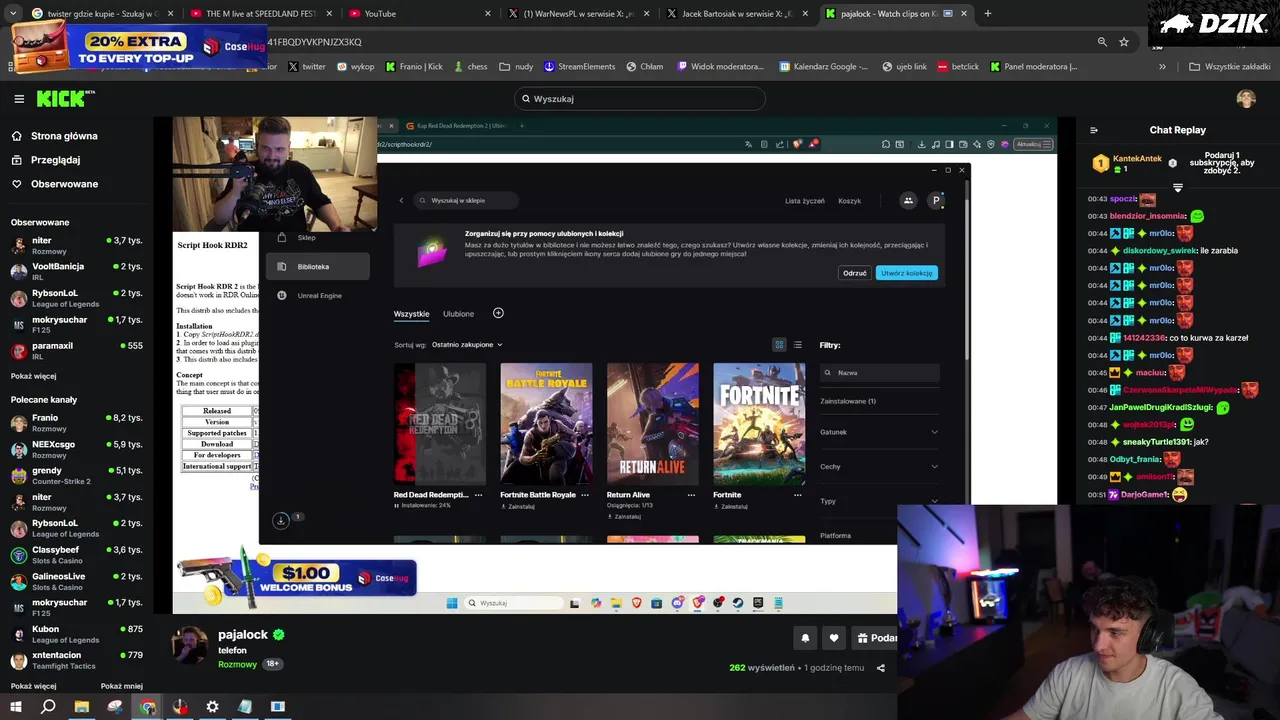The width and height of the screenshot is (1280, 720).
Task: Open Koszyk in Epic
Action: [x=850, y=201]
